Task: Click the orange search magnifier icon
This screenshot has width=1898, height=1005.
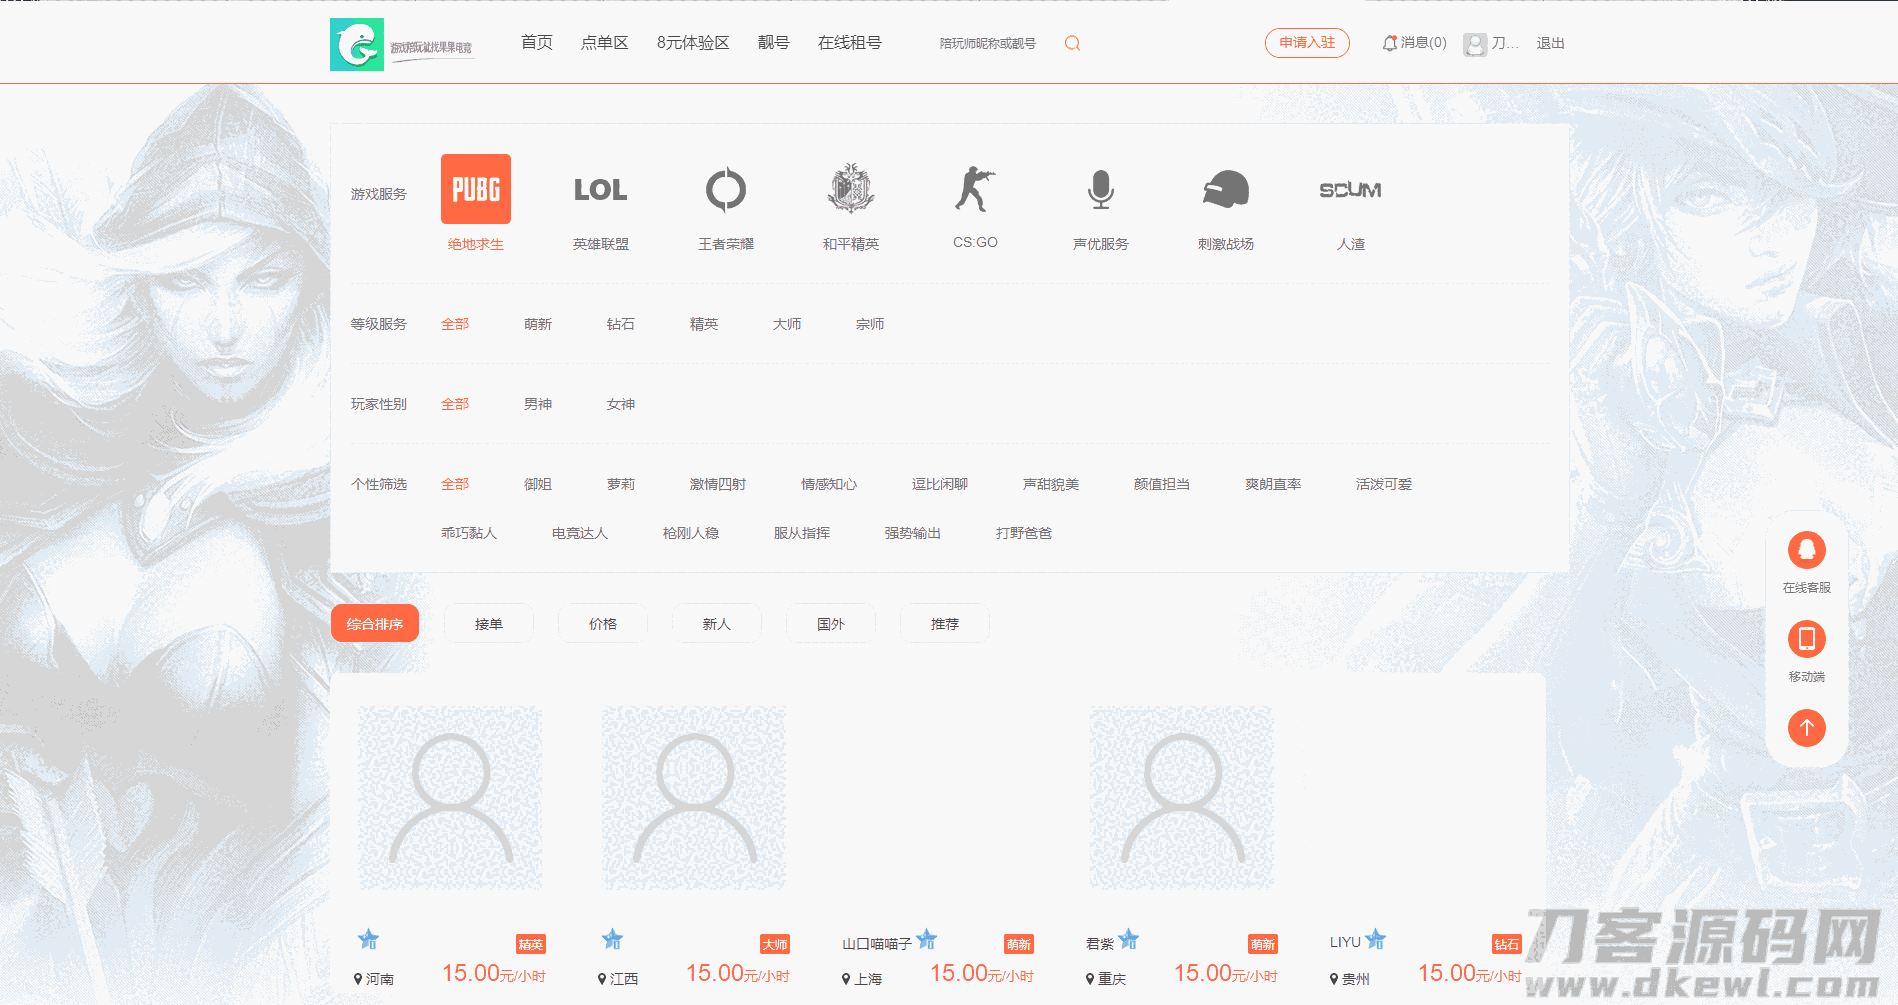Action: point(1072,43)
